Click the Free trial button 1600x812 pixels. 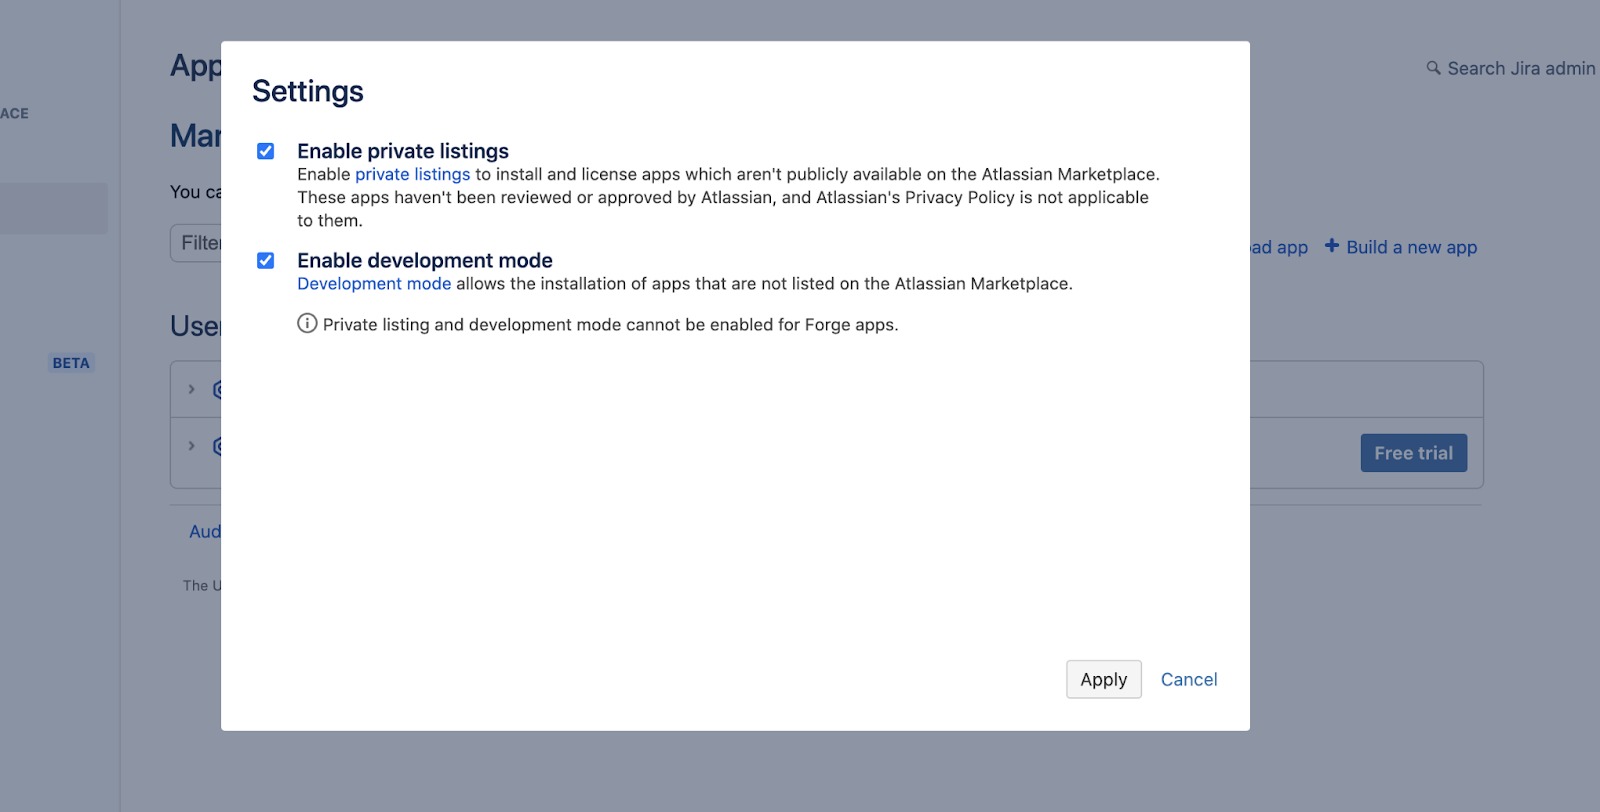[1413, 453]
